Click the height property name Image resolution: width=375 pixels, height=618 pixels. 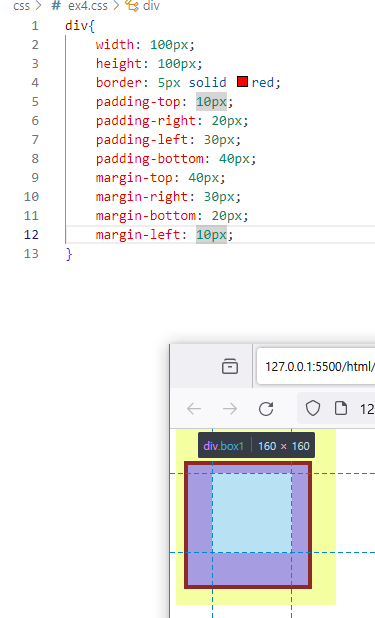pyautogui.click(x=119, y=63)
